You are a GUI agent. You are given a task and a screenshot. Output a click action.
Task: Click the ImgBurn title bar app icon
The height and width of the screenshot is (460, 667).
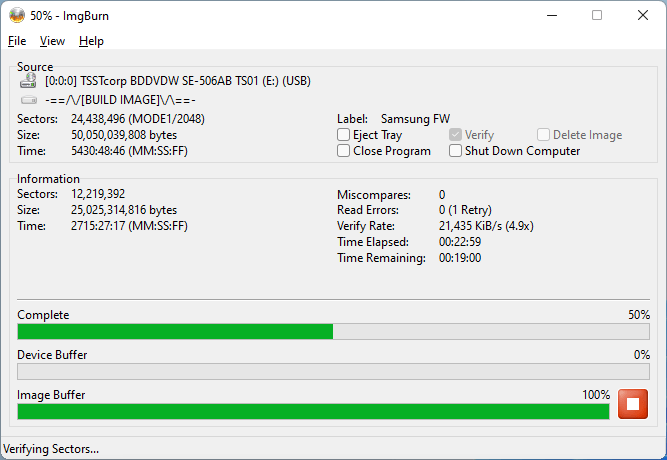pyautogui.click(x=17, y=15)
